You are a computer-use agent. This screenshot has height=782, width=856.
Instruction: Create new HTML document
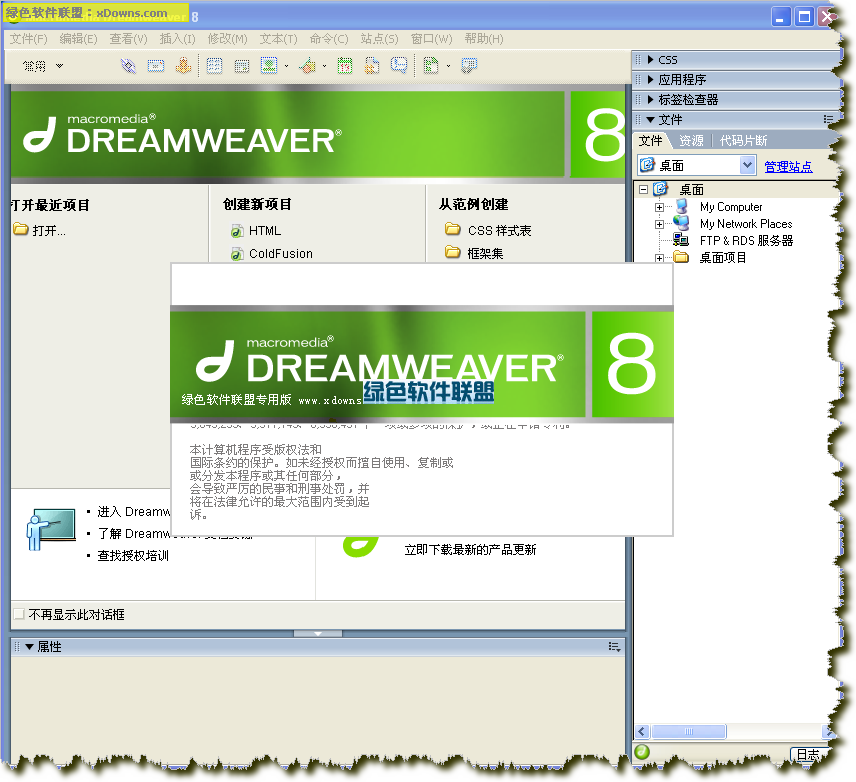click(x=265, y=230)
